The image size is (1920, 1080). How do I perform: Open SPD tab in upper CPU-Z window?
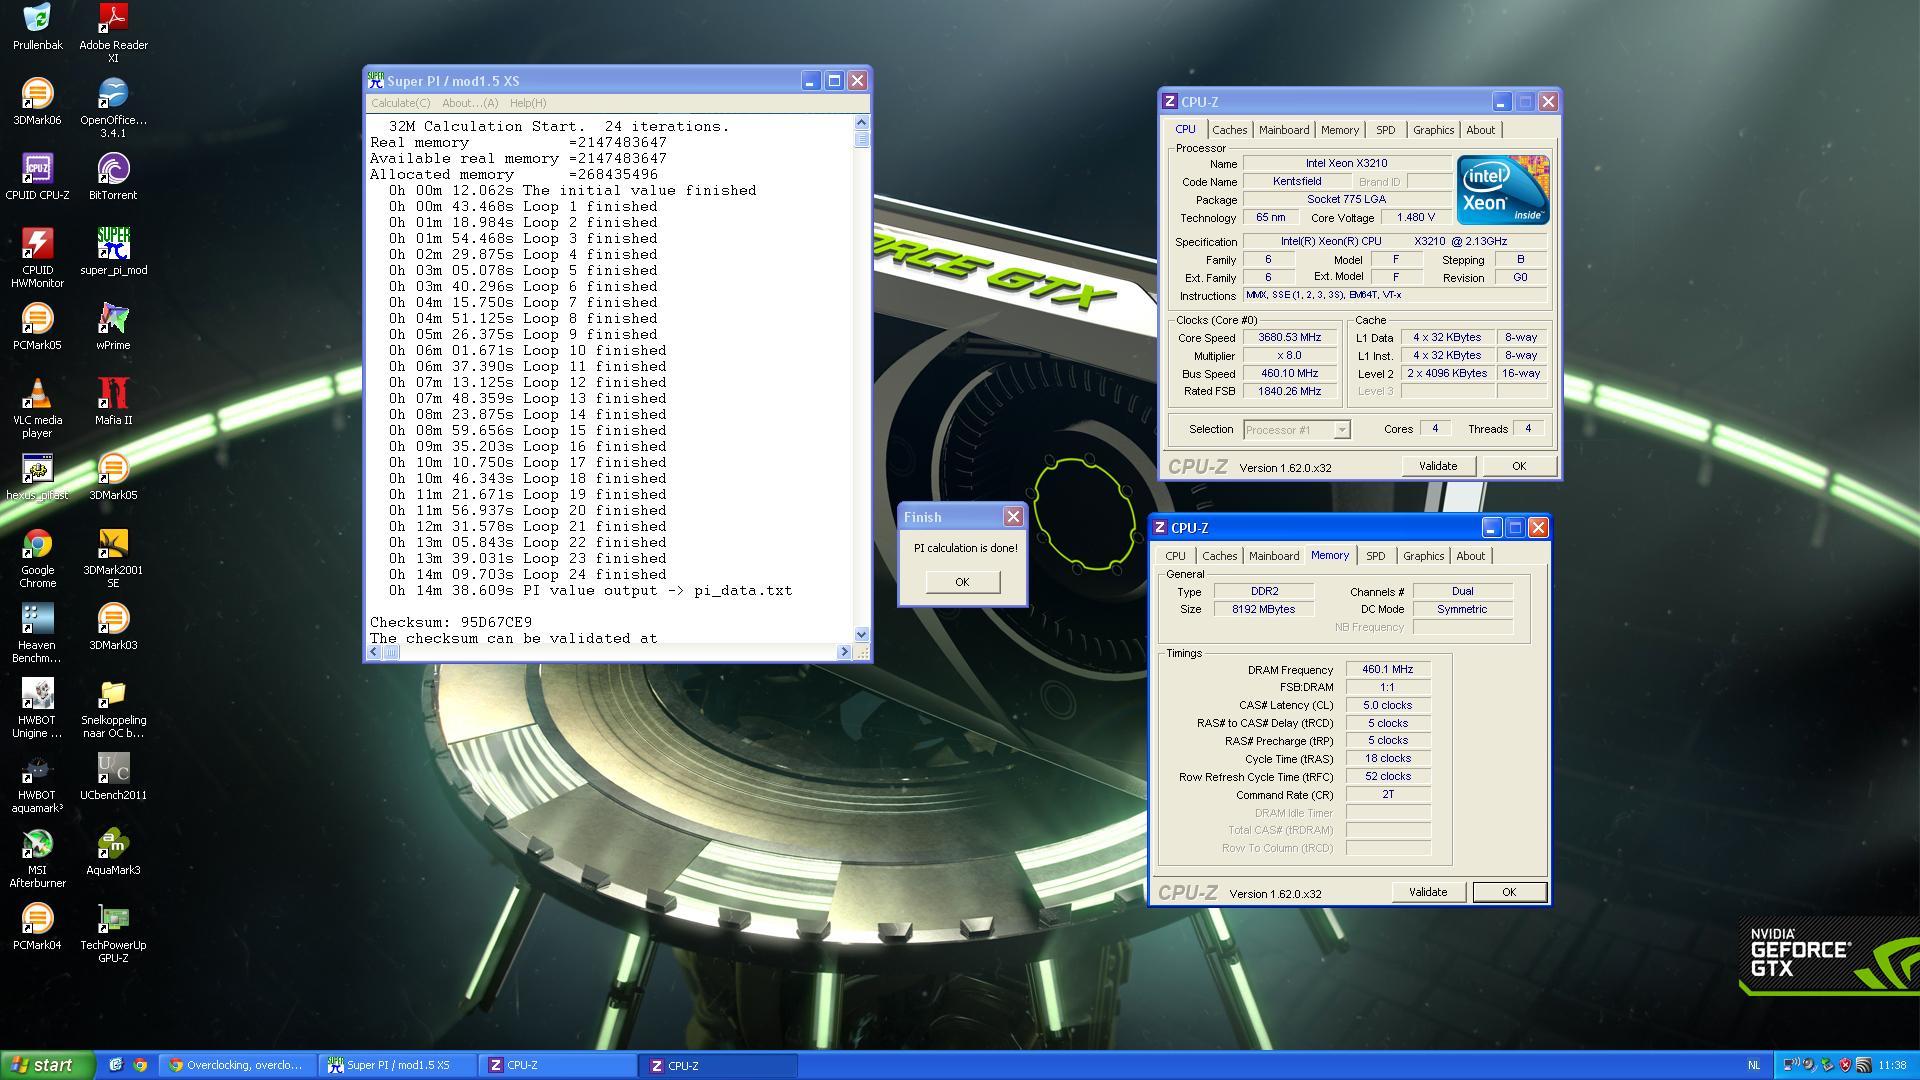[1385, 130]
